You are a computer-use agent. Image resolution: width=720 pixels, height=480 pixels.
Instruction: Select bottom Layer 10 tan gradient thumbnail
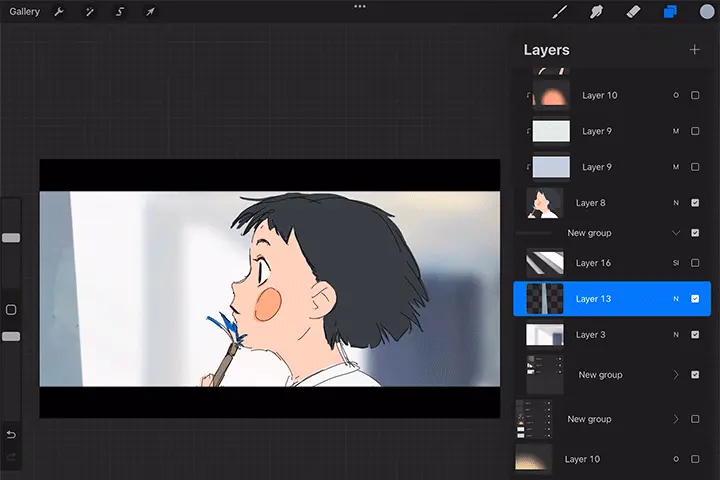point(534,457)
